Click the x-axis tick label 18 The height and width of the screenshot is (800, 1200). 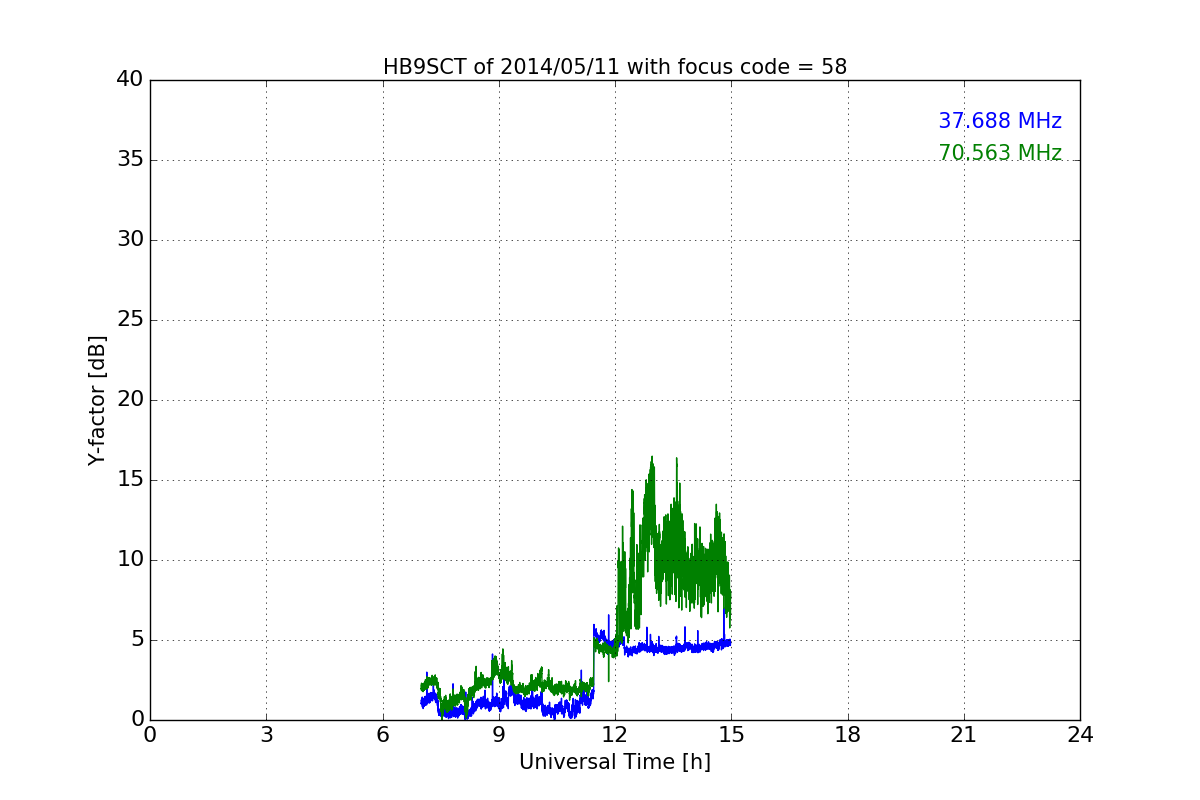(x=848, y=735)
